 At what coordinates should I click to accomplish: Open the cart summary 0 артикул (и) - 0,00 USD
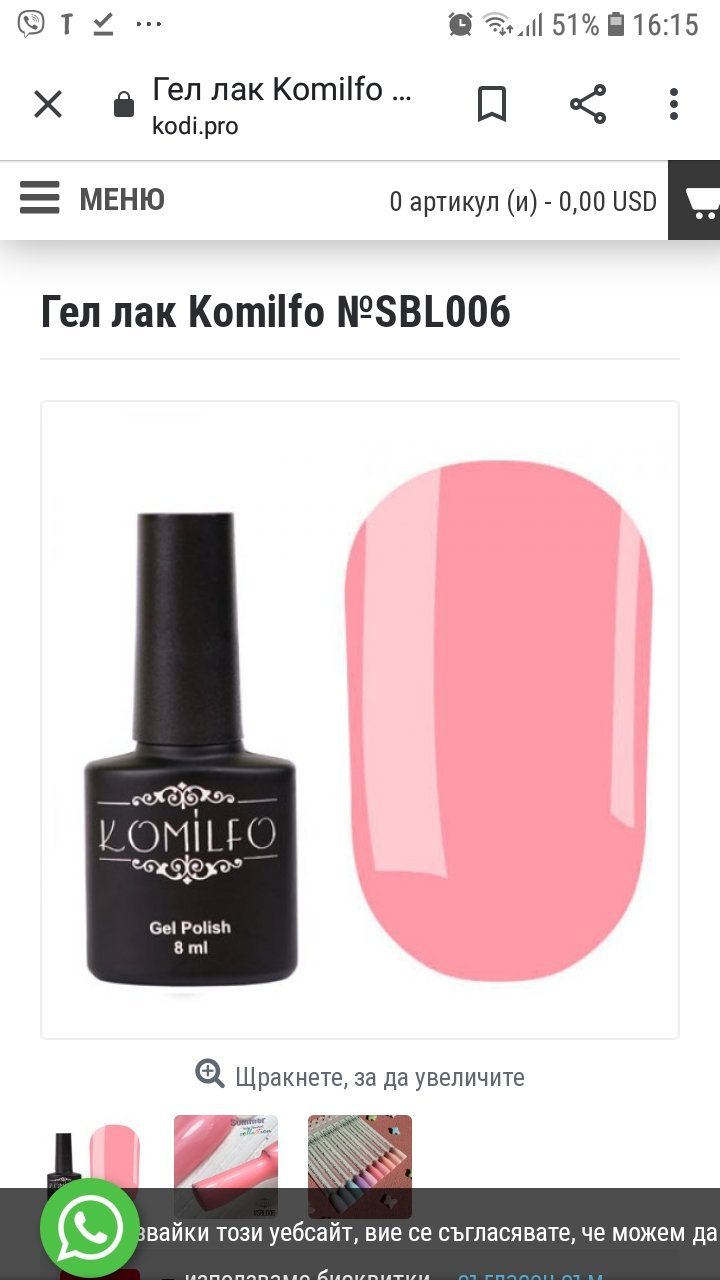[523, 202]
